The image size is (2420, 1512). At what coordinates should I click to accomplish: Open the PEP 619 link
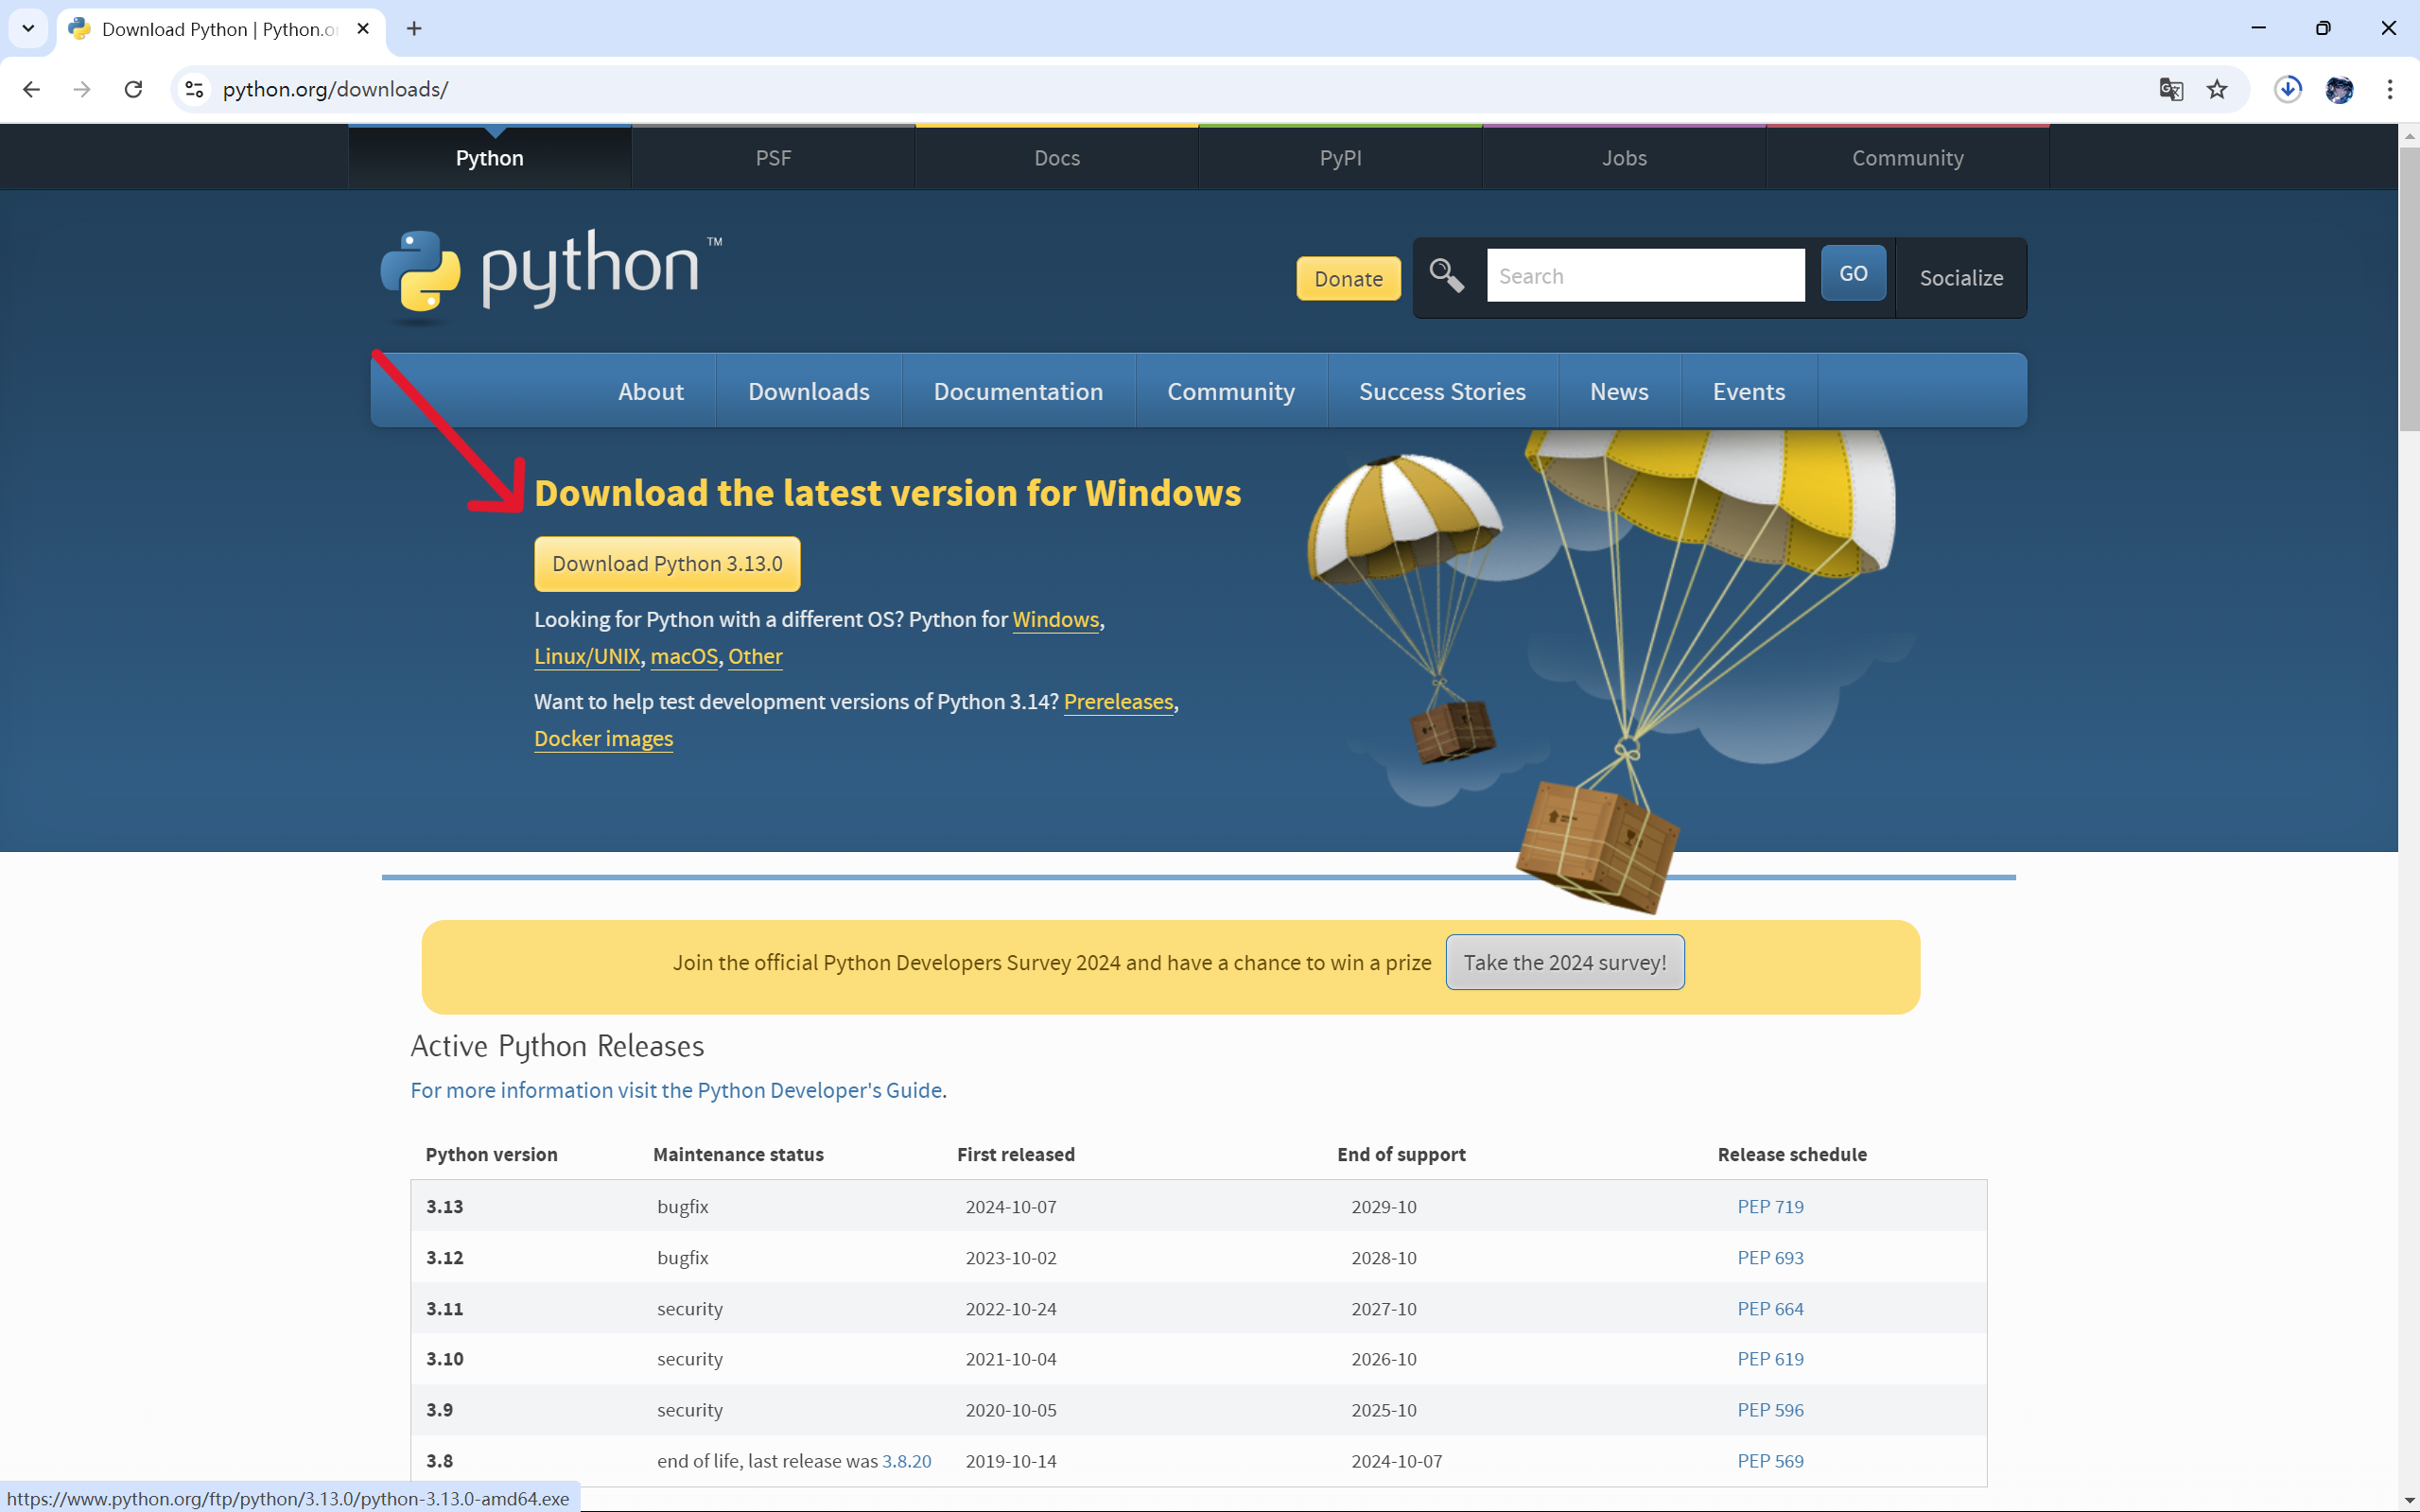(1770, 1358)
